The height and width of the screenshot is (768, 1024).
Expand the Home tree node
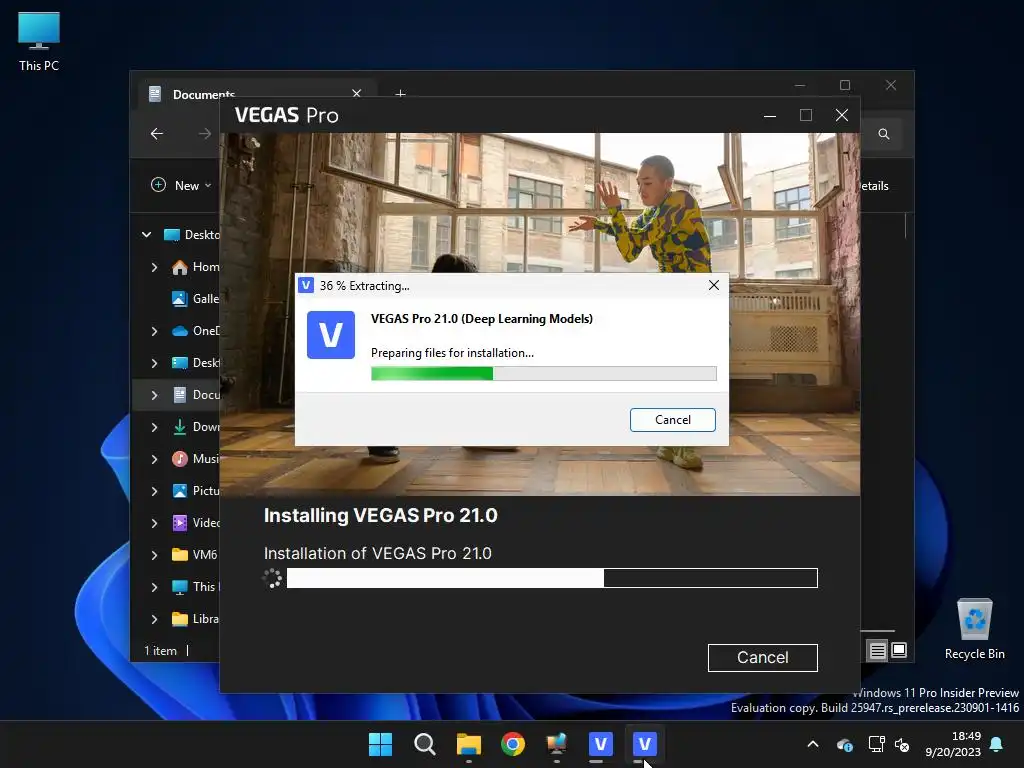(155, 266)
